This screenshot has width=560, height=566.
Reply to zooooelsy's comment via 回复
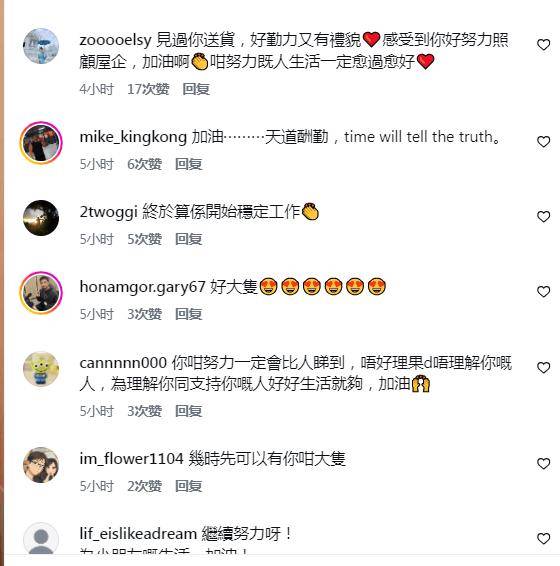[x=196, y=89]
